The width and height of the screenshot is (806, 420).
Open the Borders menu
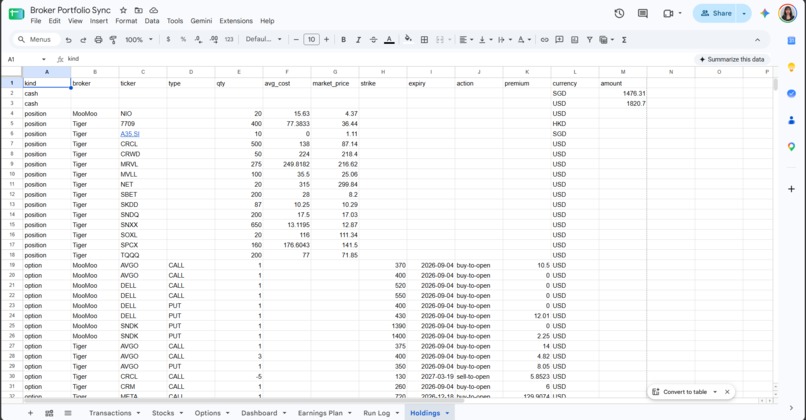424,40
